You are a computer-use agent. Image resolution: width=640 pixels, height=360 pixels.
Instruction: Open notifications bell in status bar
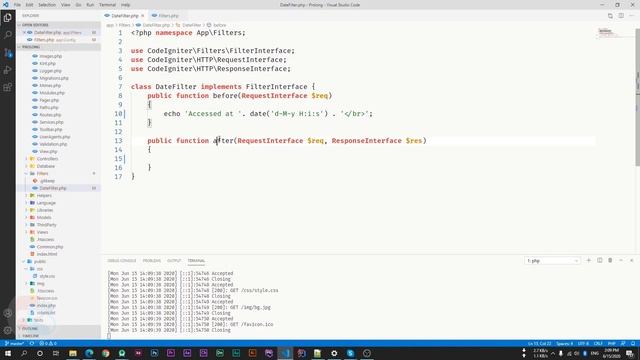(633, 344)
